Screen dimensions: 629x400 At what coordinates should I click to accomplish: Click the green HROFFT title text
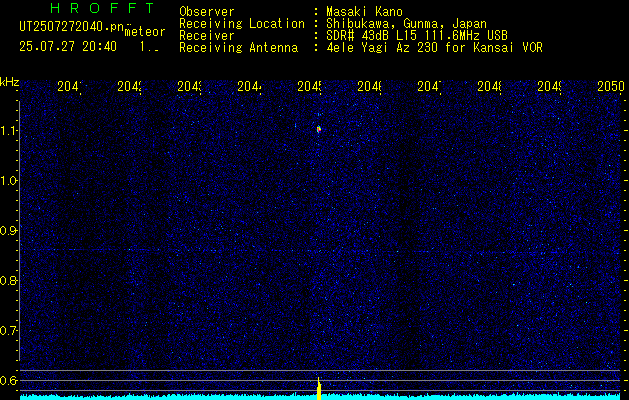102,8
